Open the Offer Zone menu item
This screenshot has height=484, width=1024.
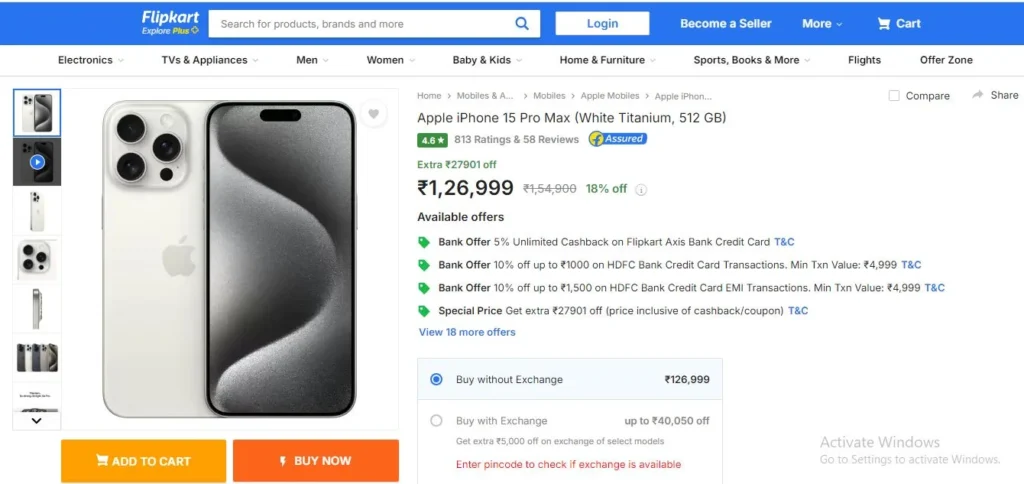point(946,60)
